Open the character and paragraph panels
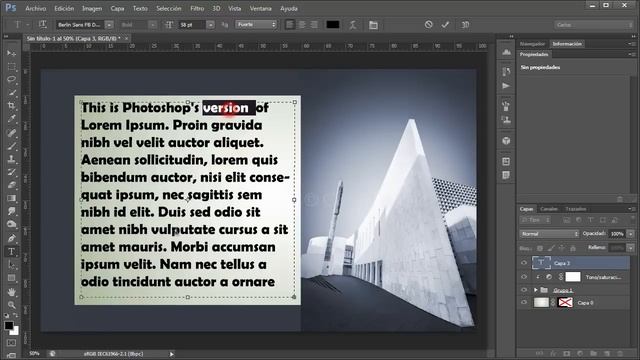 coord(373,25)
